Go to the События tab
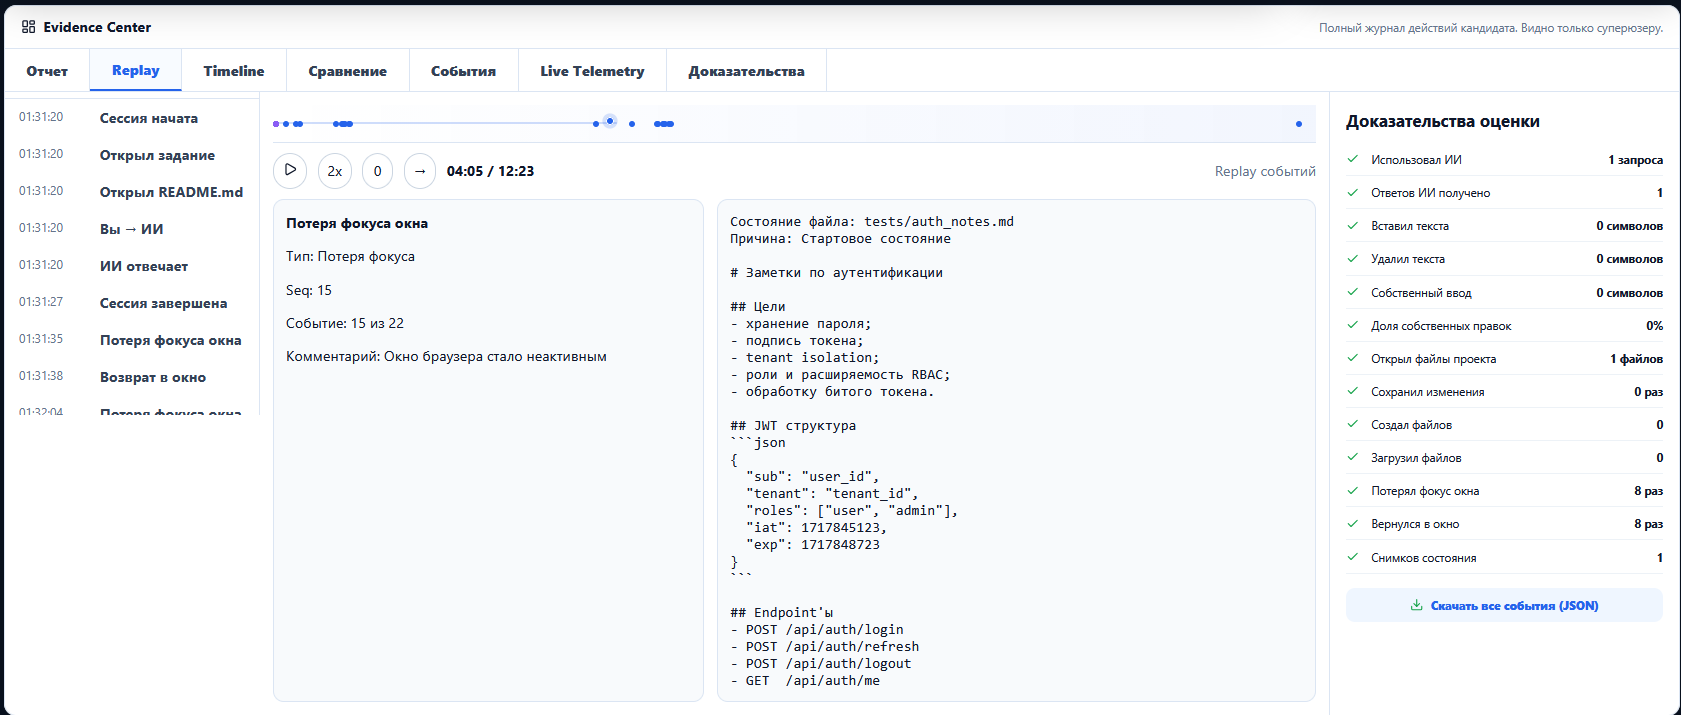1681x715 pixels. point(464,71)
